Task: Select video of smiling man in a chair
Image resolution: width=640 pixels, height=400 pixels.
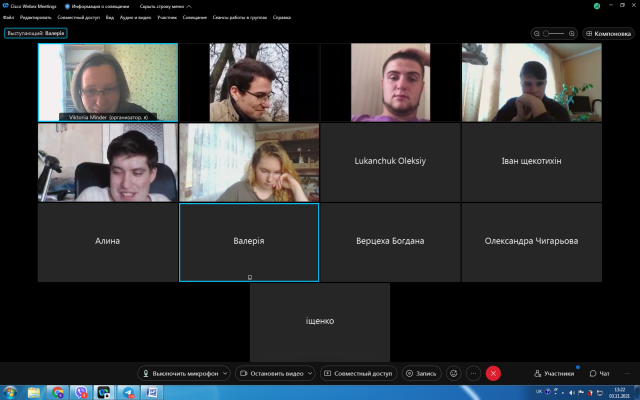Action: click(108, 162)
